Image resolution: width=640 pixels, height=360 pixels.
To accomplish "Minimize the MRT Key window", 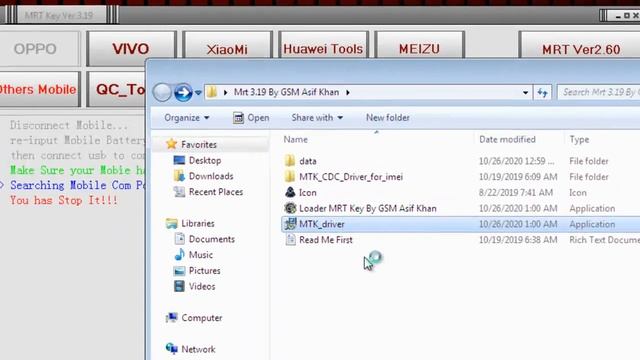I will [618, 16].
